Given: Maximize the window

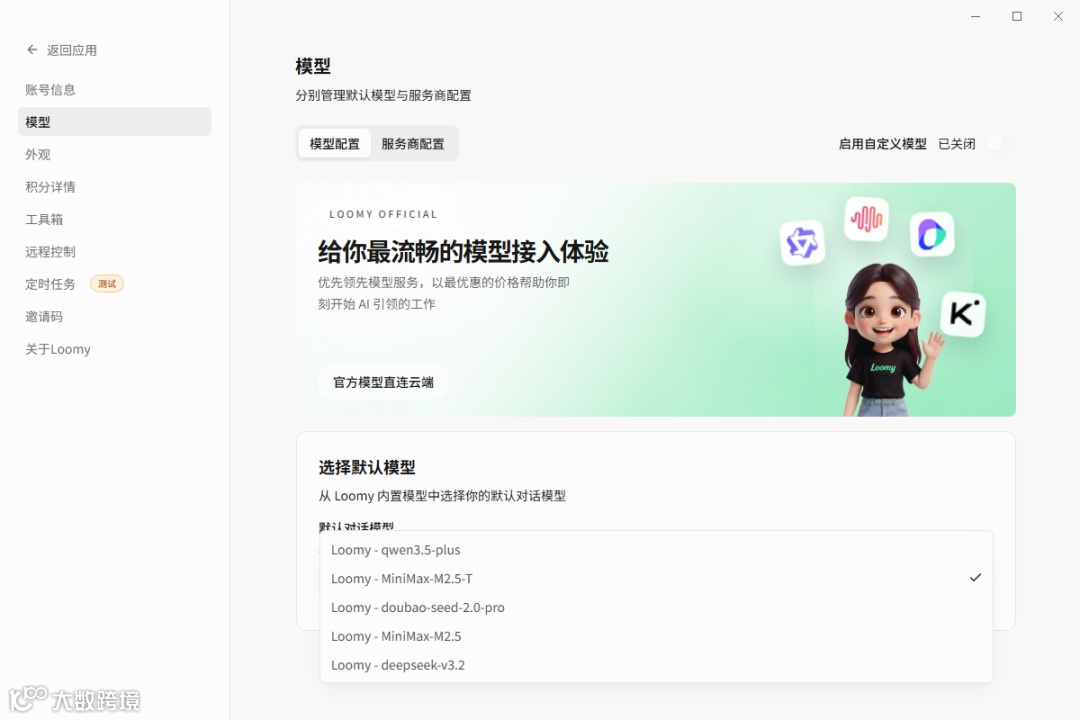Looking at the screenshot, I should 1017,17.
